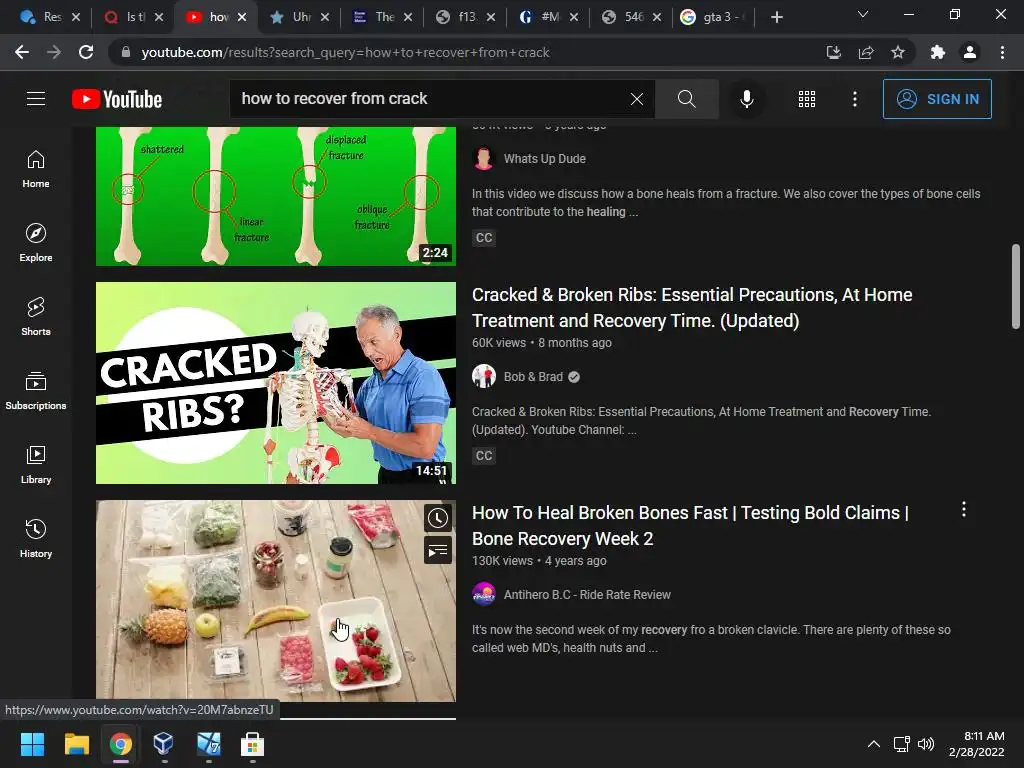Visit the Bob & Brad channel

click(x=533, y=377)
